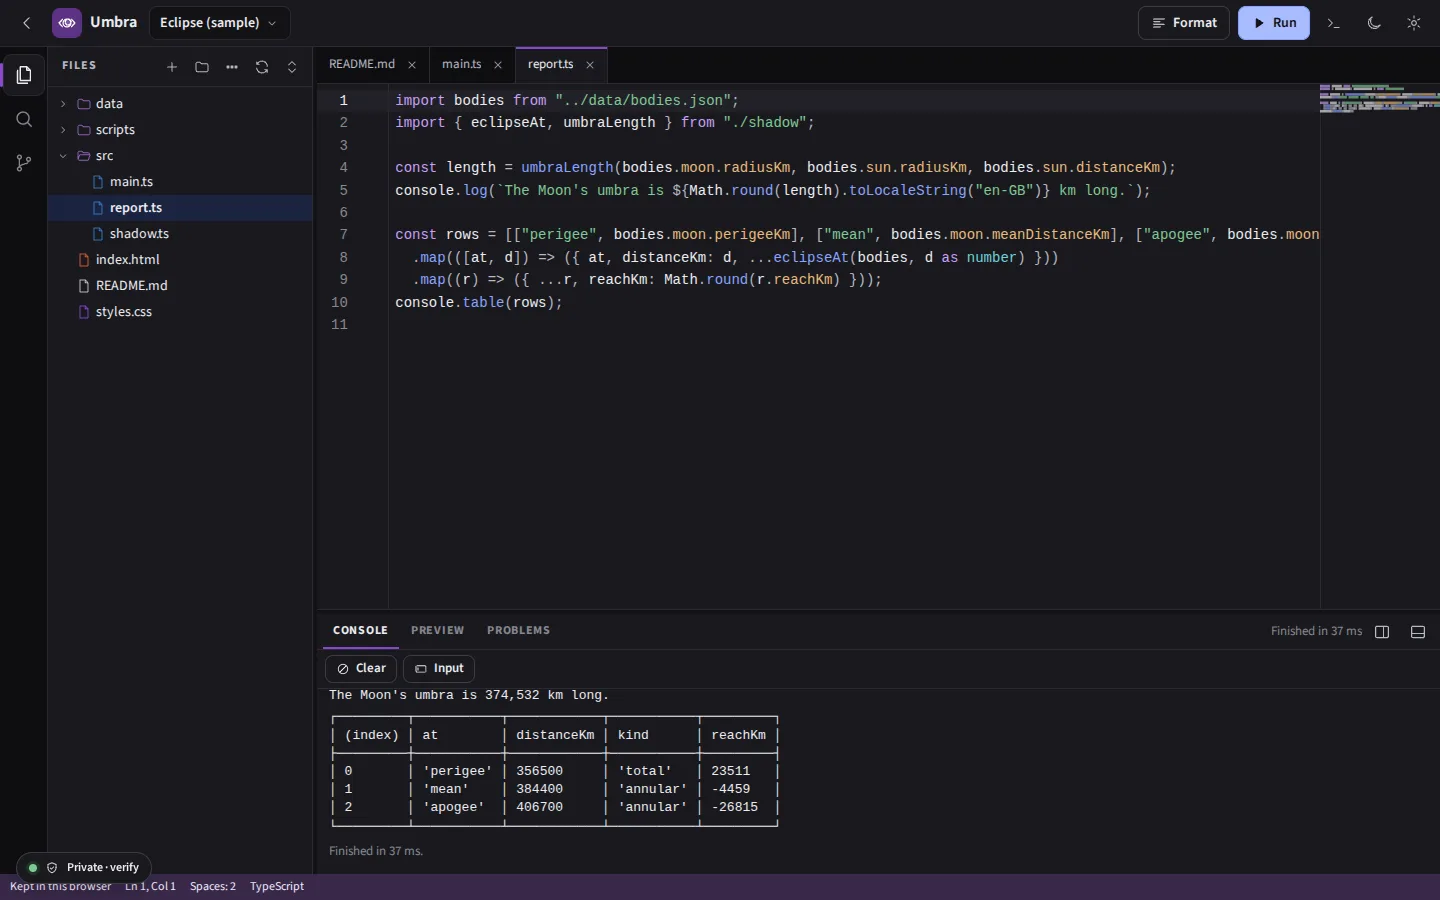Open the Files explorer sidebar icon
Viewport: 1440px width, 900px height.
tap(24, 75)
